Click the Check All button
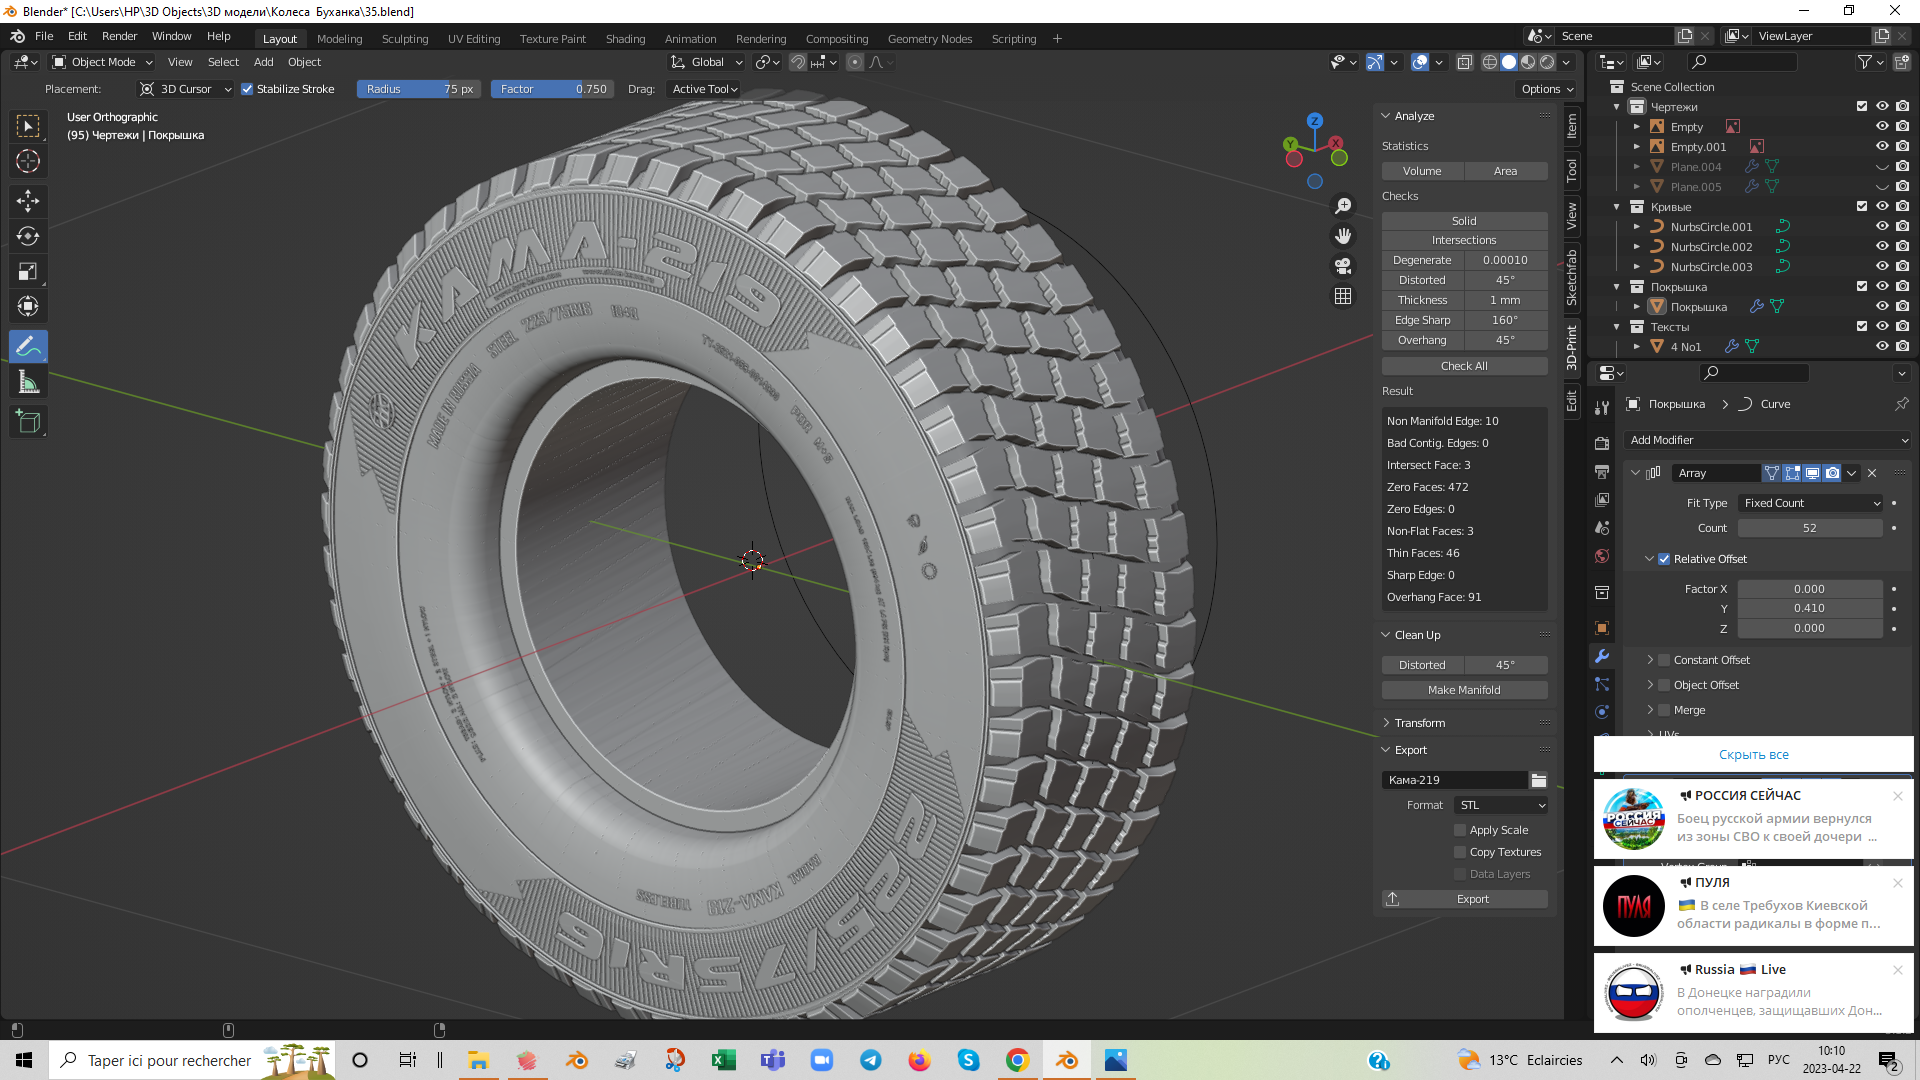This screenshot has height=1080, width=1920. (1464, 366)
